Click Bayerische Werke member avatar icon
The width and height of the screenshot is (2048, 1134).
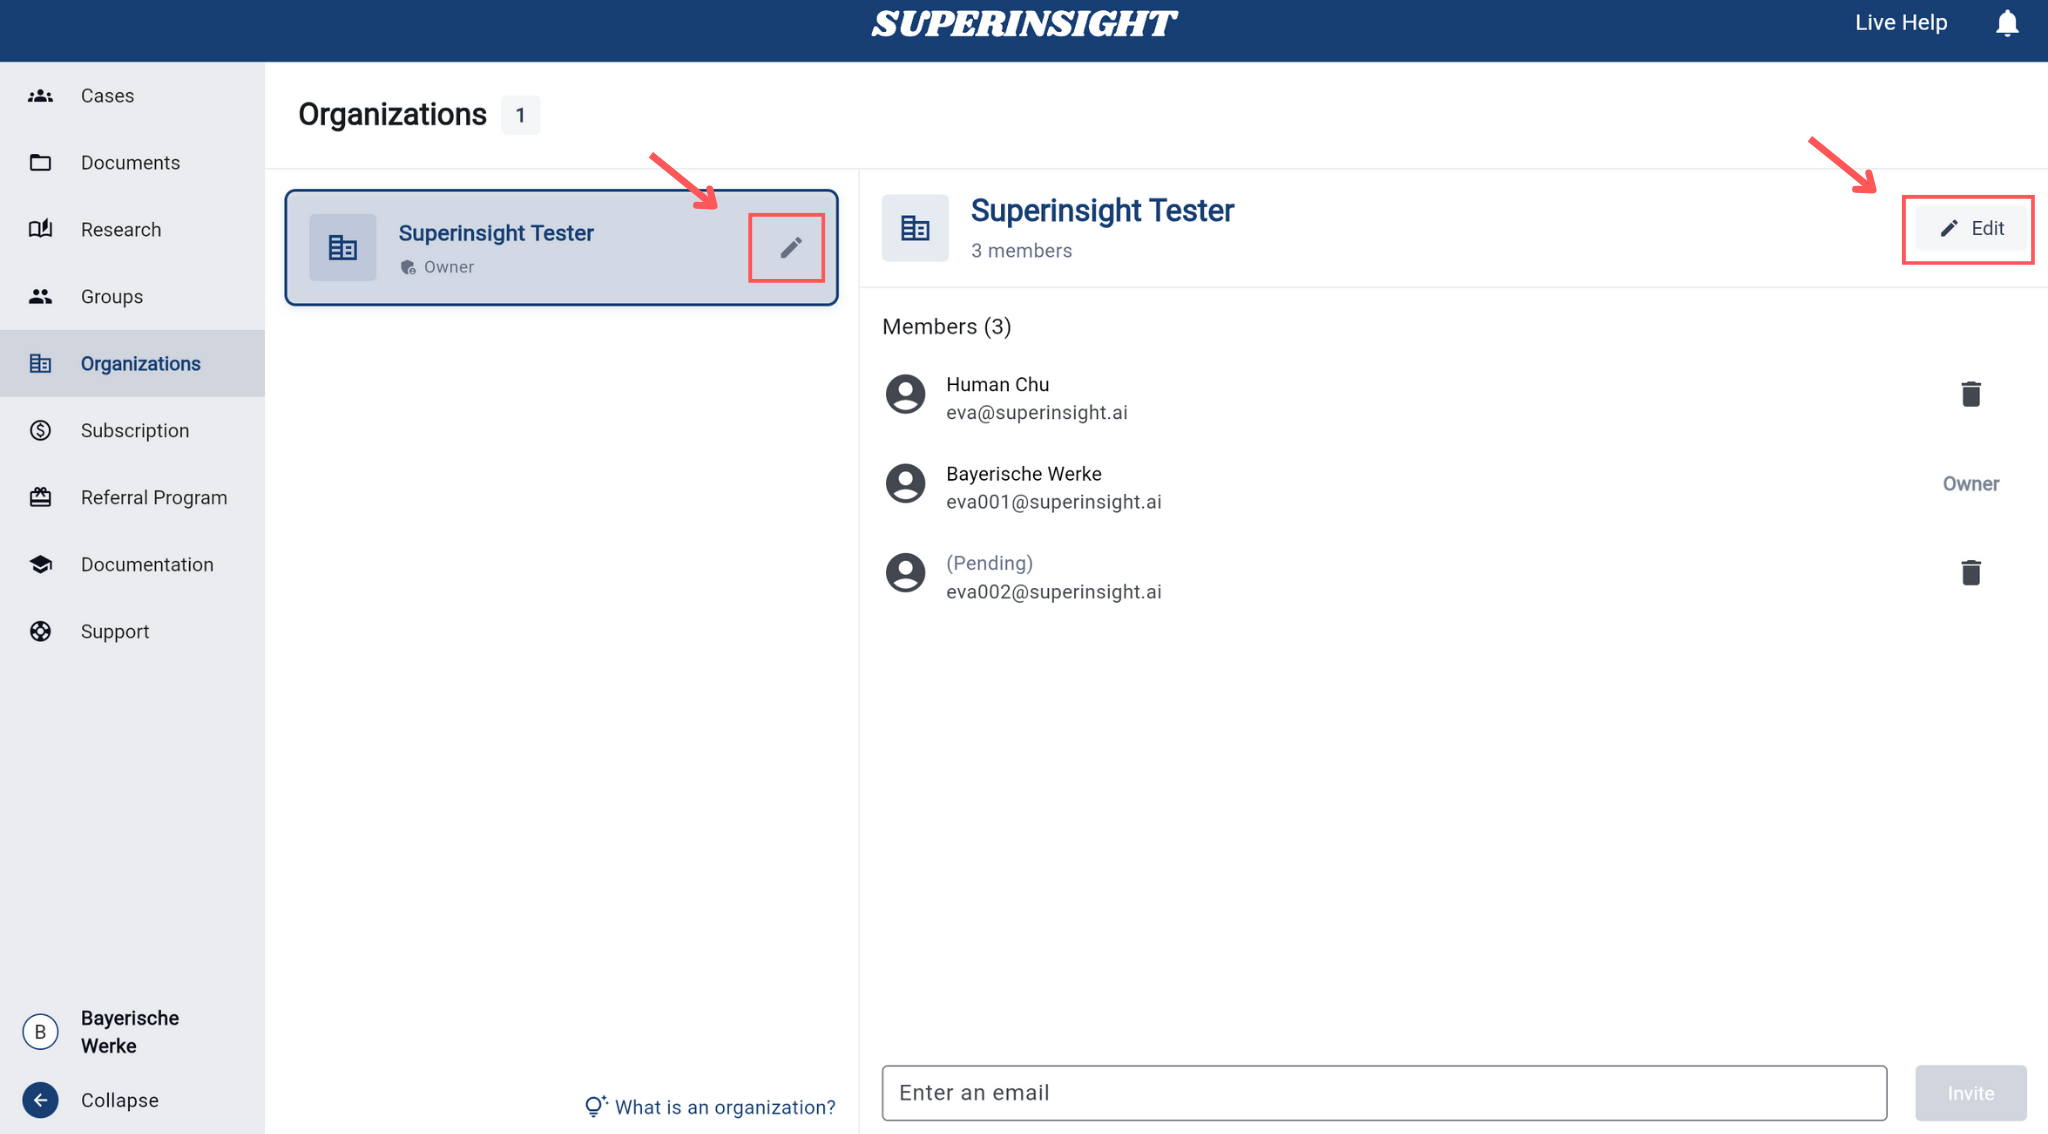(x=905, y=484)
